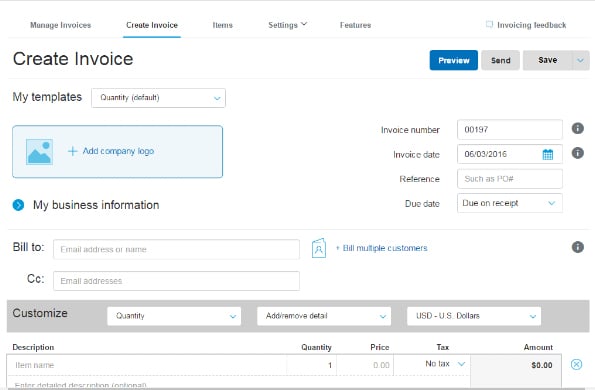Viewport: 595px width, 390px height.
Task: Open the My templates dropdown
Action: pos(158,98)
